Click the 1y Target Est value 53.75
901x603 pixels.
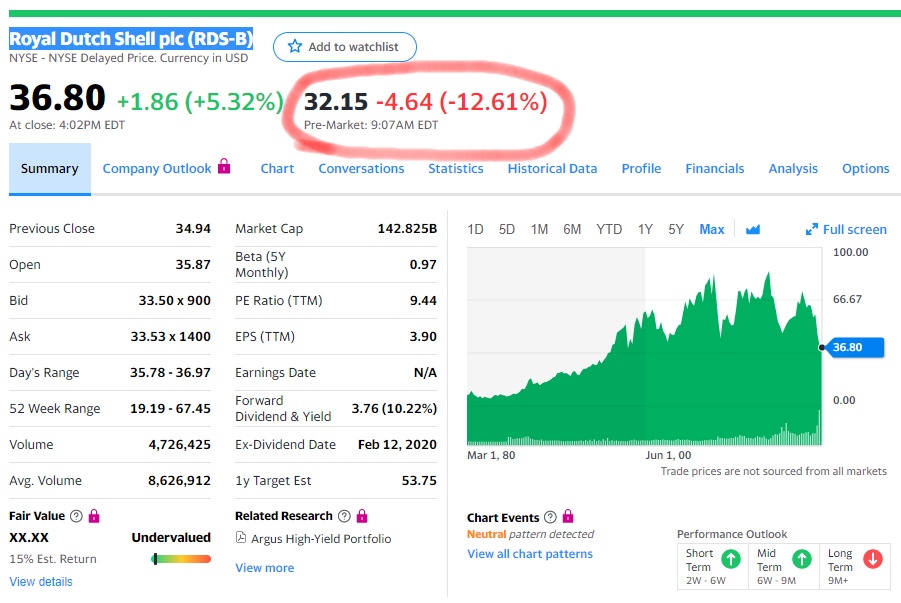tap(419, 481)
